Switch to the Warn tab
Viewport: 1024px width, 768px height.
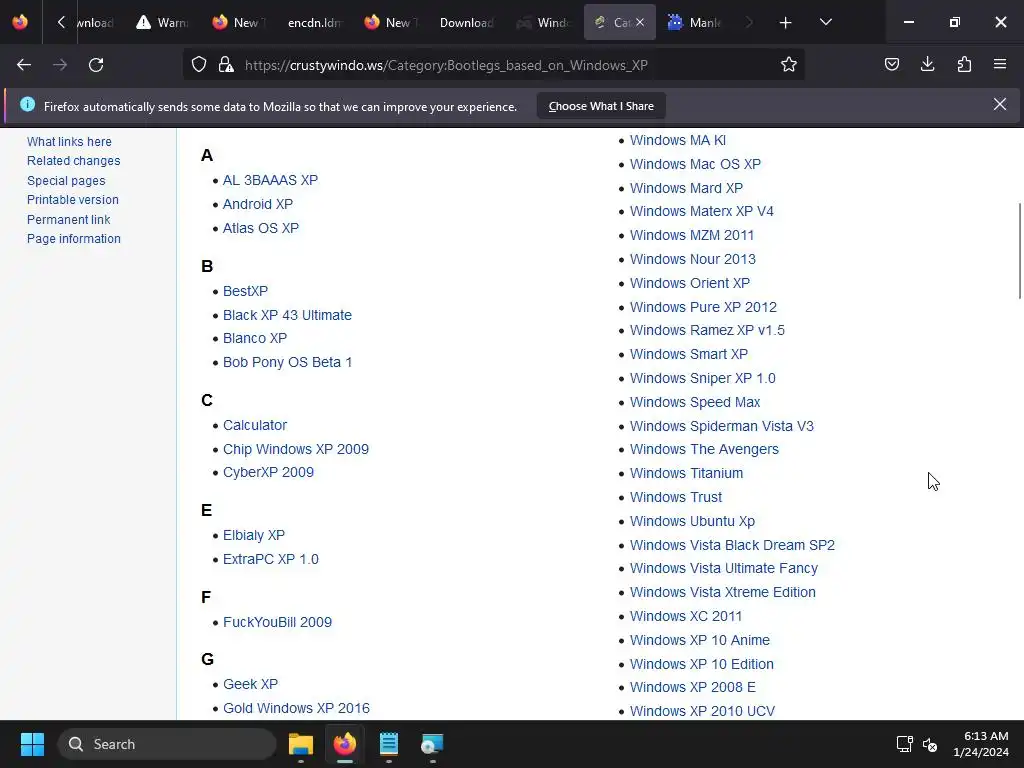coord(162,23)
